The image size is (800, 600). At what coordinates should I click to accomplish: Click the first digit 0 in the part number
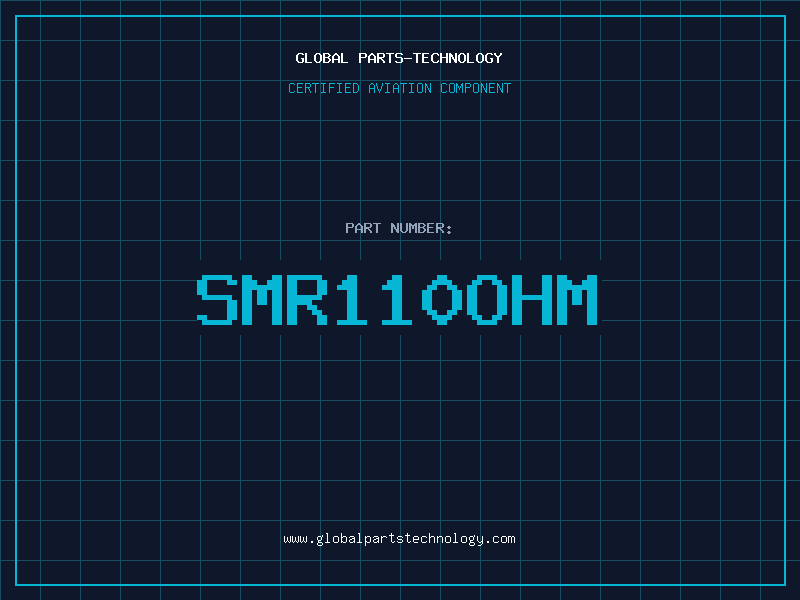click(x=442, y=300)
